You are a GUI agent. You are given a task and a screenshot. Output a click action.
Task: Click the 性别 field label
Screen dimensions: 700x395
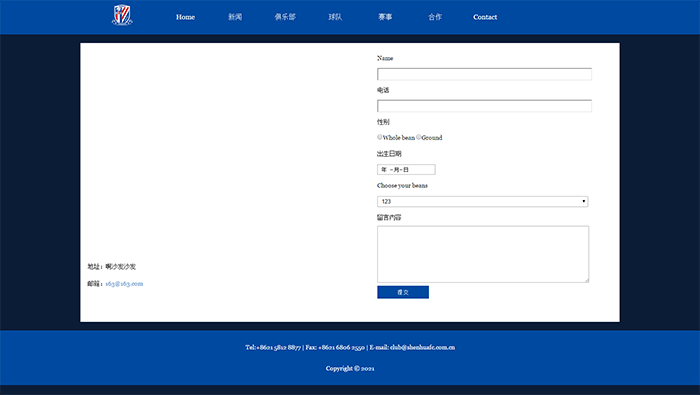(383, 122)
